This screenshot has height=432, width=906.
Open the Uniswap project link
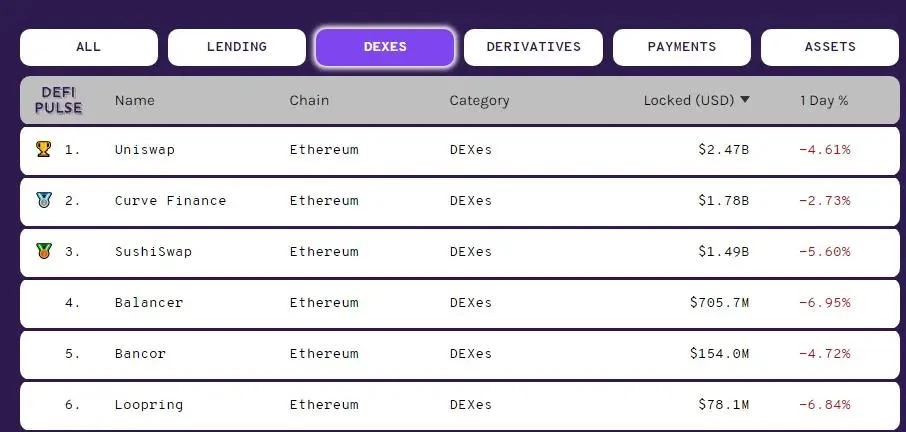click(x=144, y=150)
